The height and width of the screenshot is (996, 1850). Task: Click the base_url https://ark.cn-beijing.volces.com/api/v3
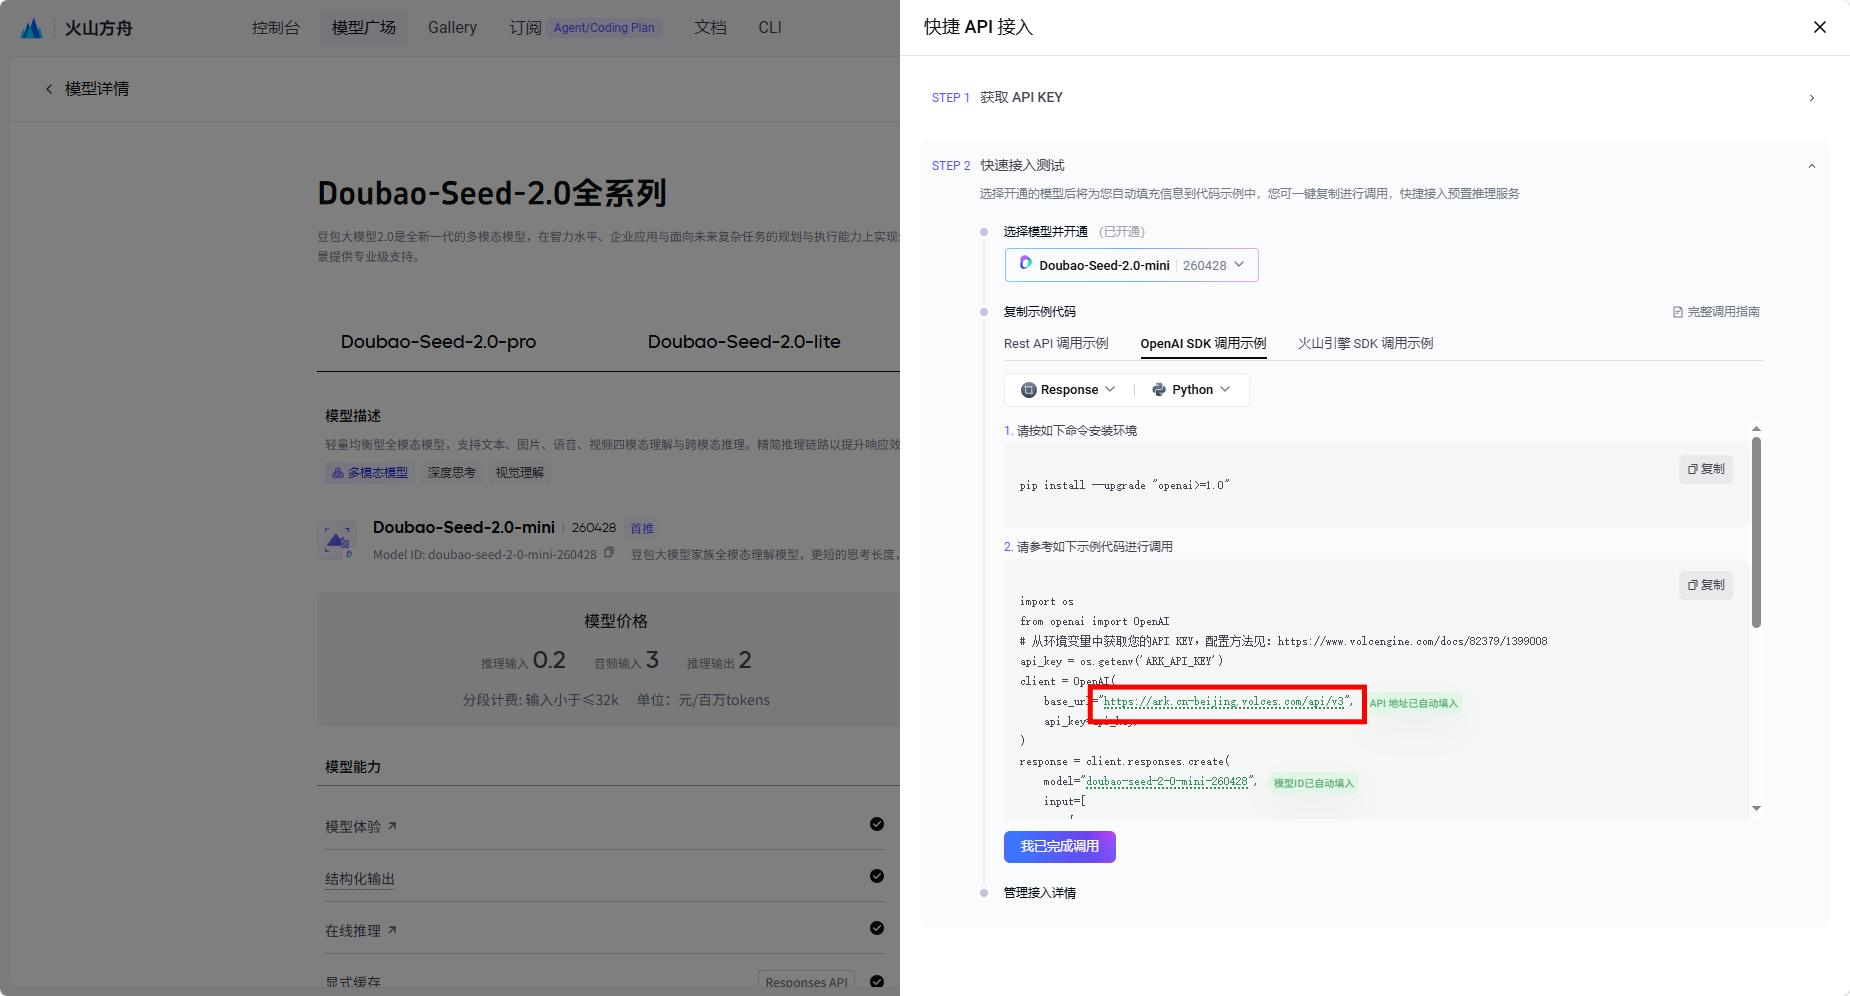pos(1224,702)
